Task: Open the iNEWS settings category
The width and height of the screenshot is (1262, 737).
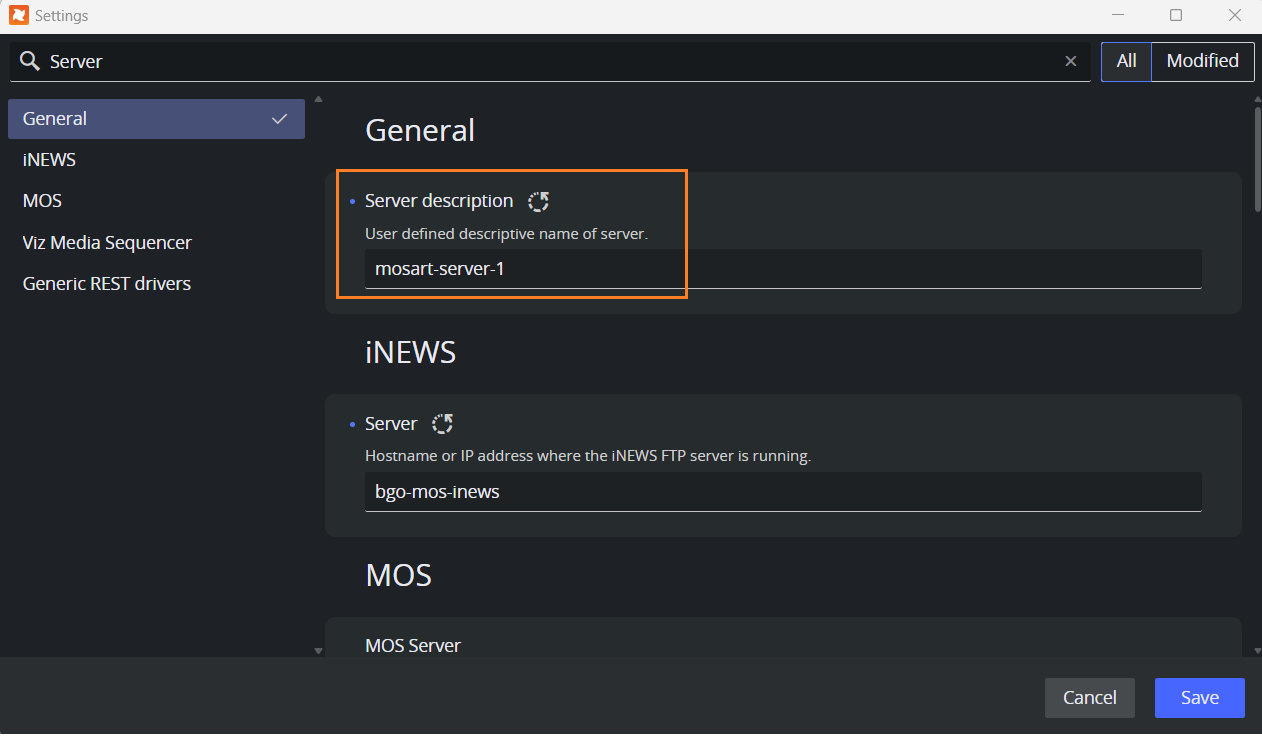Action: [50, 160]
